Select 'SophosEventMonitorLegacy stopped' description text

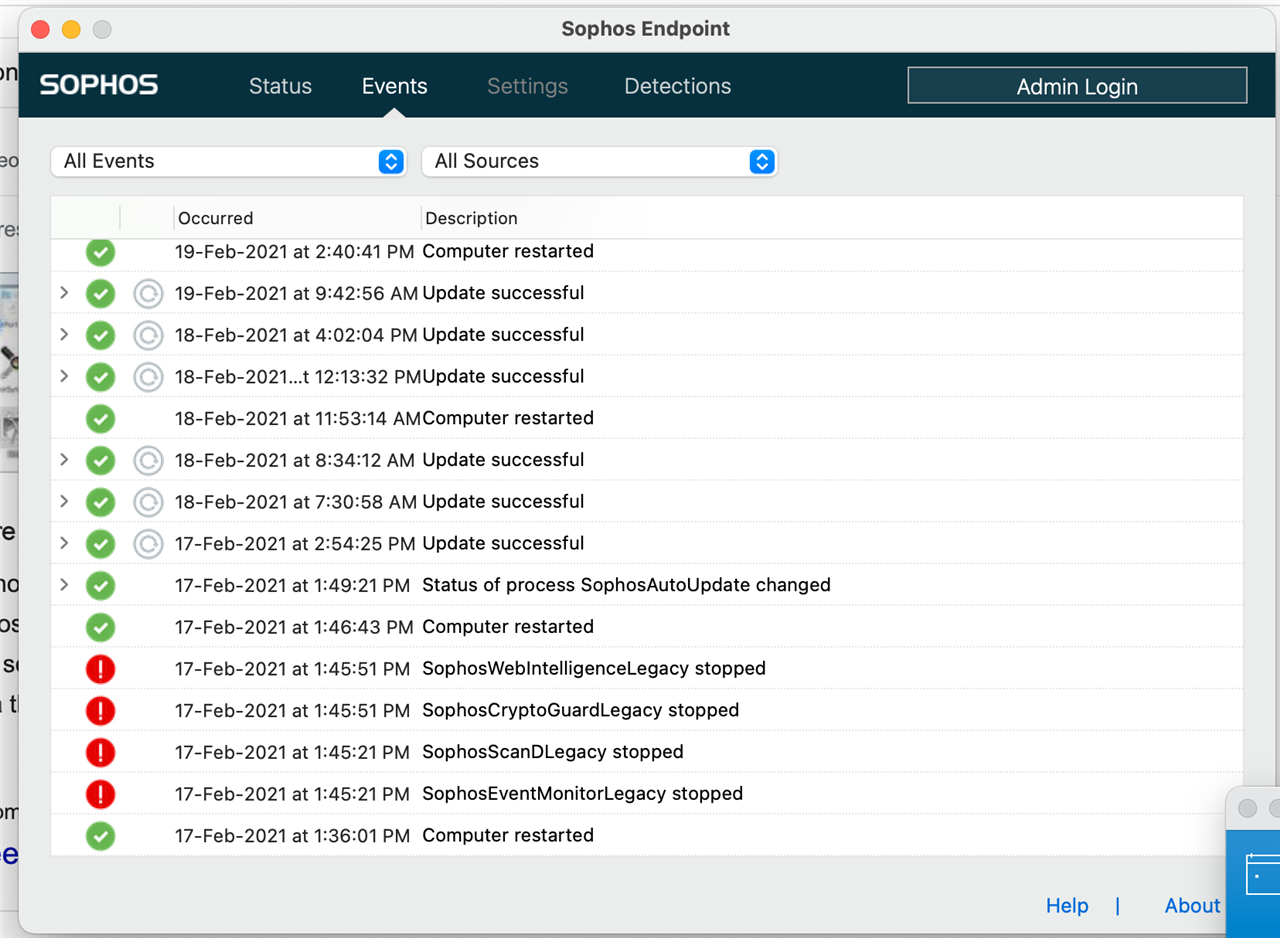click(583, 793)
